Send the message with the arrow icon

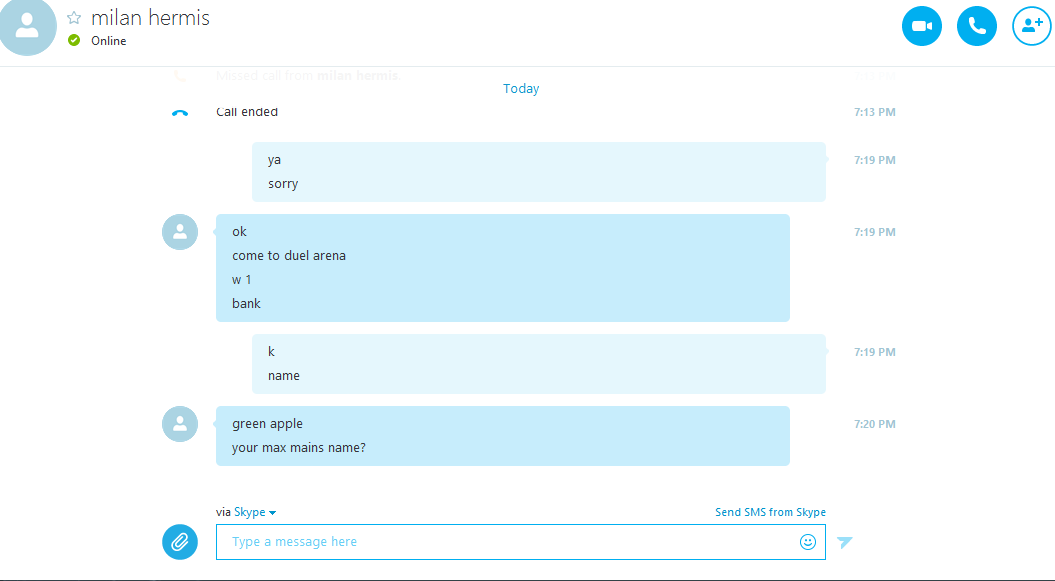[x=844, y=542]
